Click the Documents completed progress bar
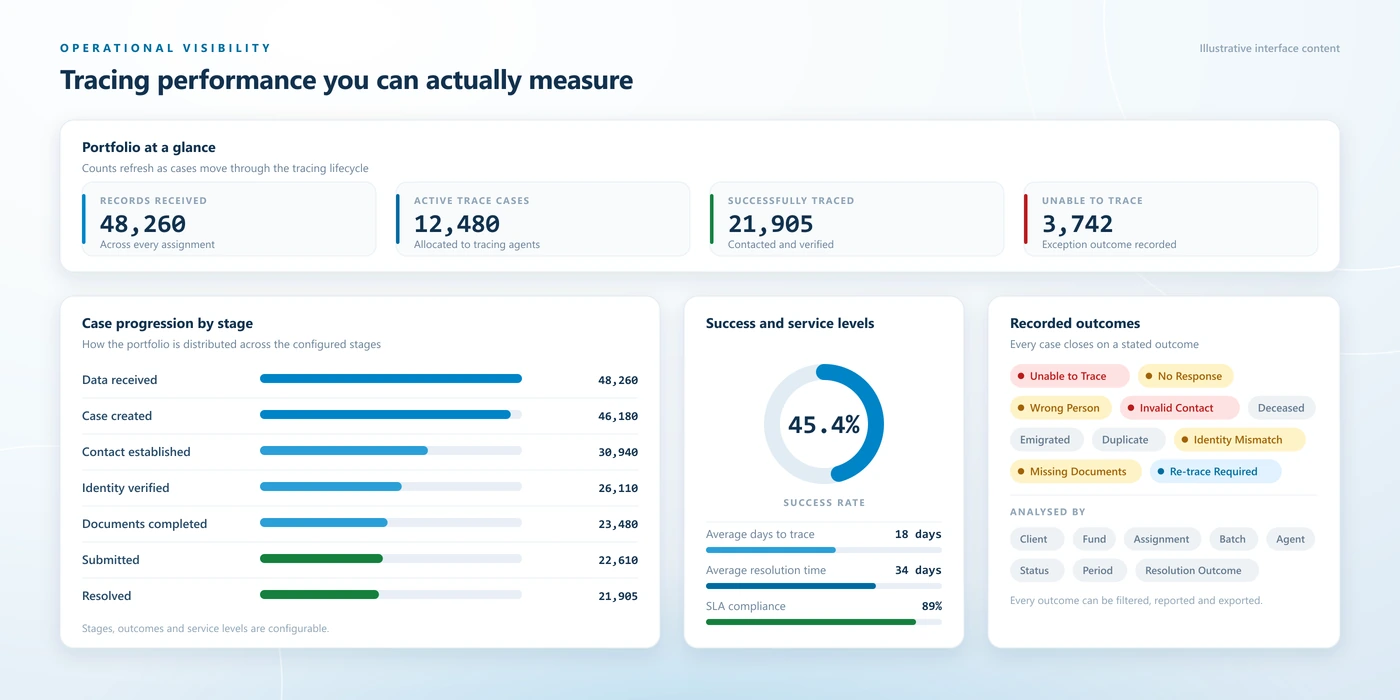The height and width of the screenshot is (700, 1400). pyautogui.click(x=391, y=523)
